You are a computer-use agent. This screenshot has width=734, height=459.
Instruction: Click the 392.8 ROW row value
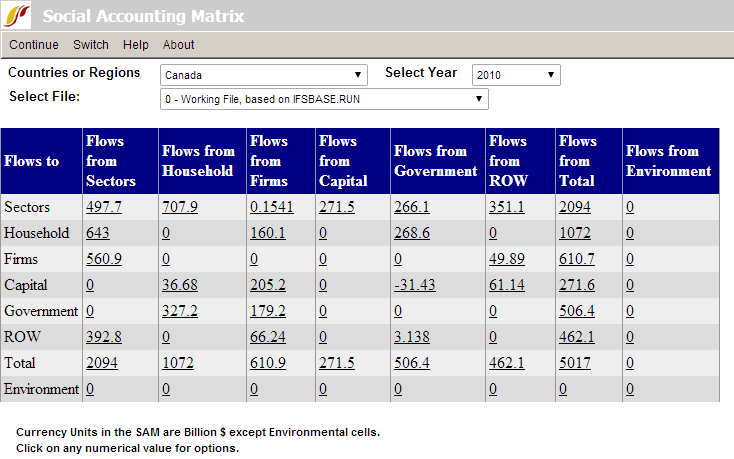[x=104, y=337]
